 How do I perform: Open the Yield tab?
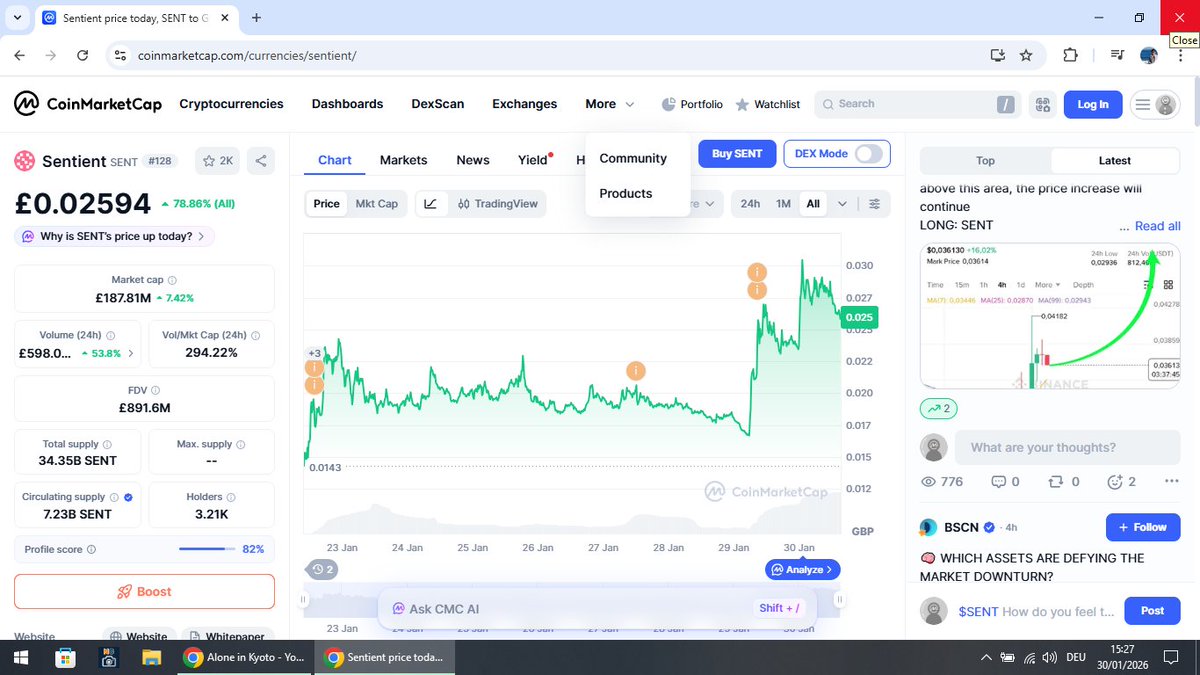pos(533,160)
